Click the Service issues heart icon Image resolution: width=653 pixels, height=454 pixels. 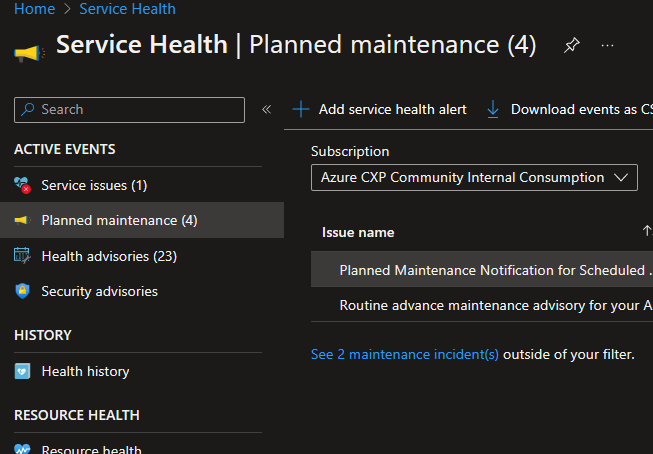[x=22, y=185]
